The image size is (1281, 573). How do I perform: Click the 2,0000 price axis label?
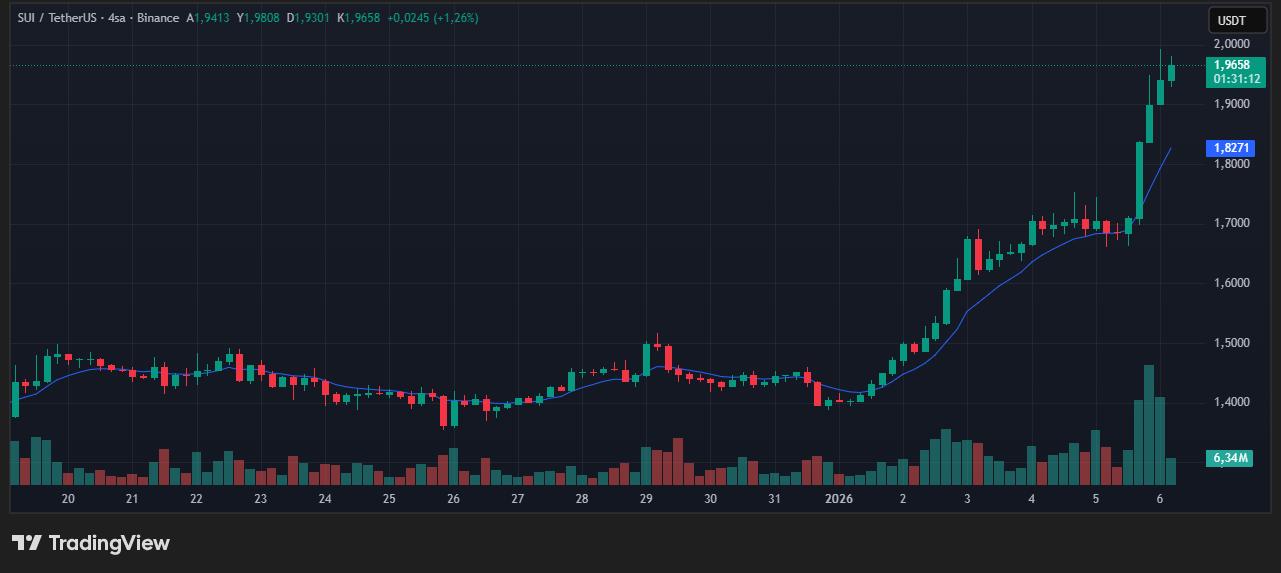coord(1230,44)
